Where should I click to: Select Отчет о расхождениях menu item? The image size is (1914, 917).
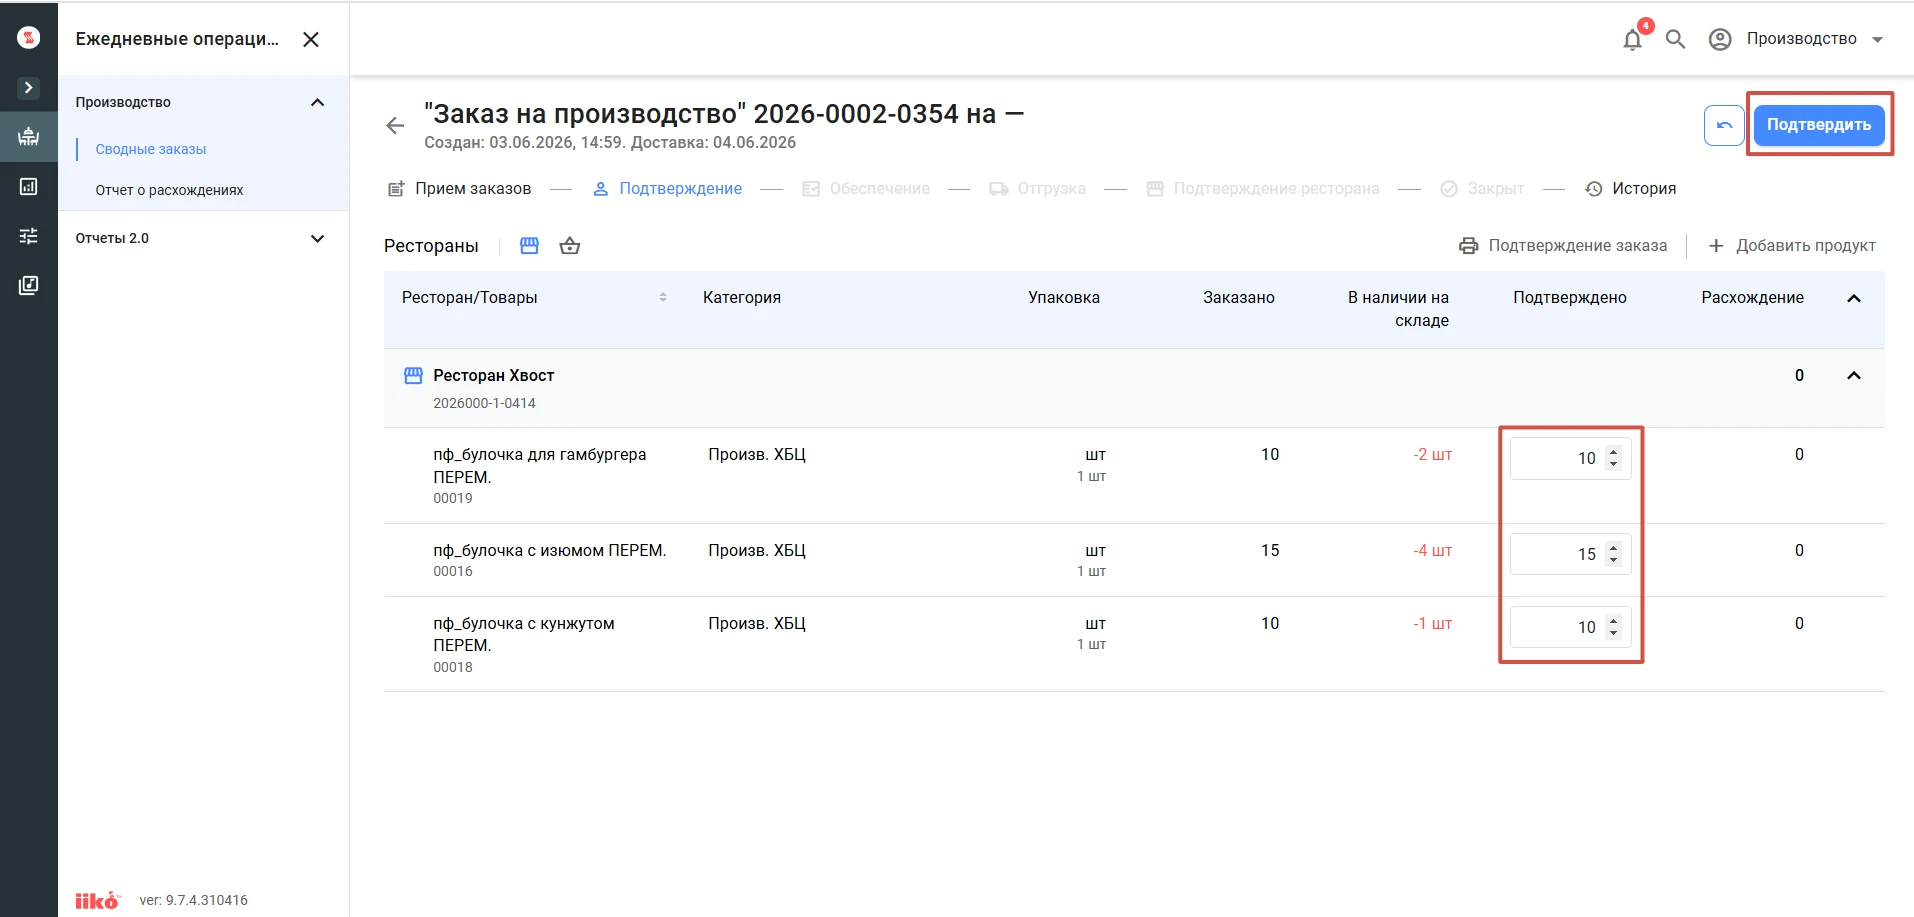pos(169,190)
